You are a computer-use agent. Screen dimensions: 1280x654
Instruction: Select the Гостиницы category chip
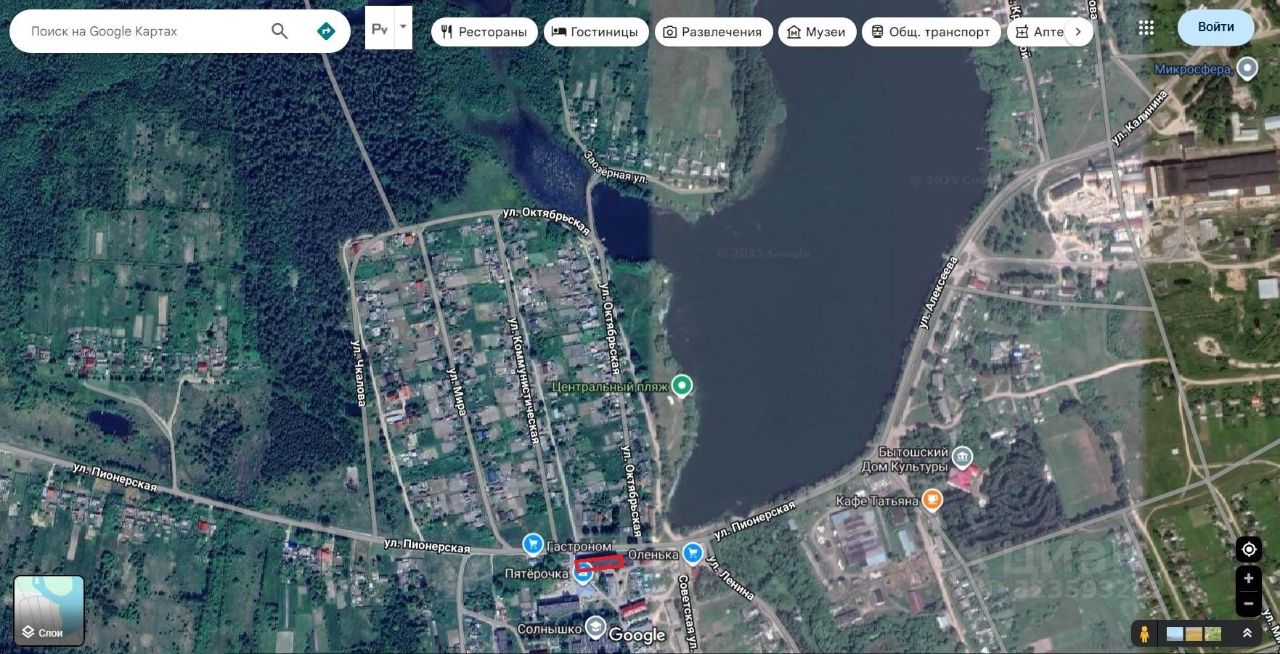point(597,32)
